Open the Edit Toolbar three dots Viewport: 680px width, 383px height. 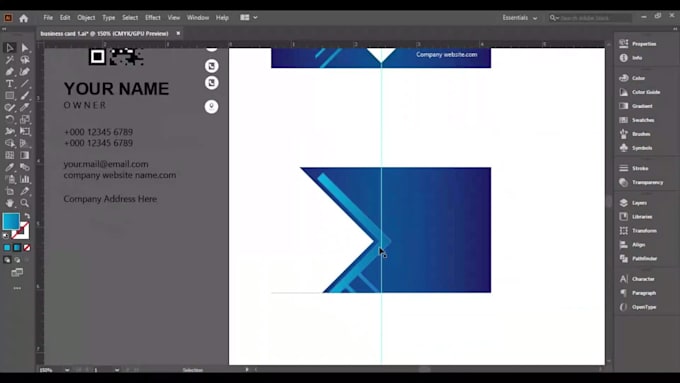click(17, 288)
